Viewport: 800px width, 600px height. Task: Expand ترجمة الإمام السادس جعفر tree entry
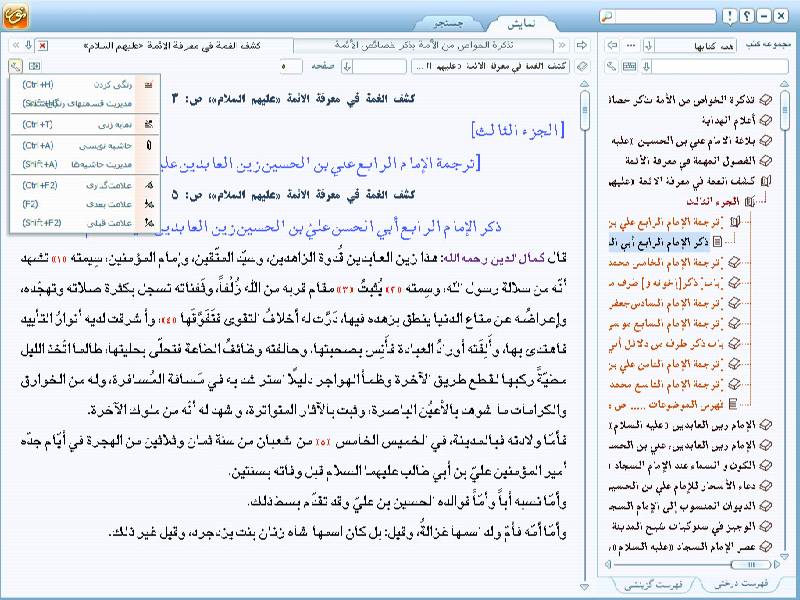click(x=734, y=303)
